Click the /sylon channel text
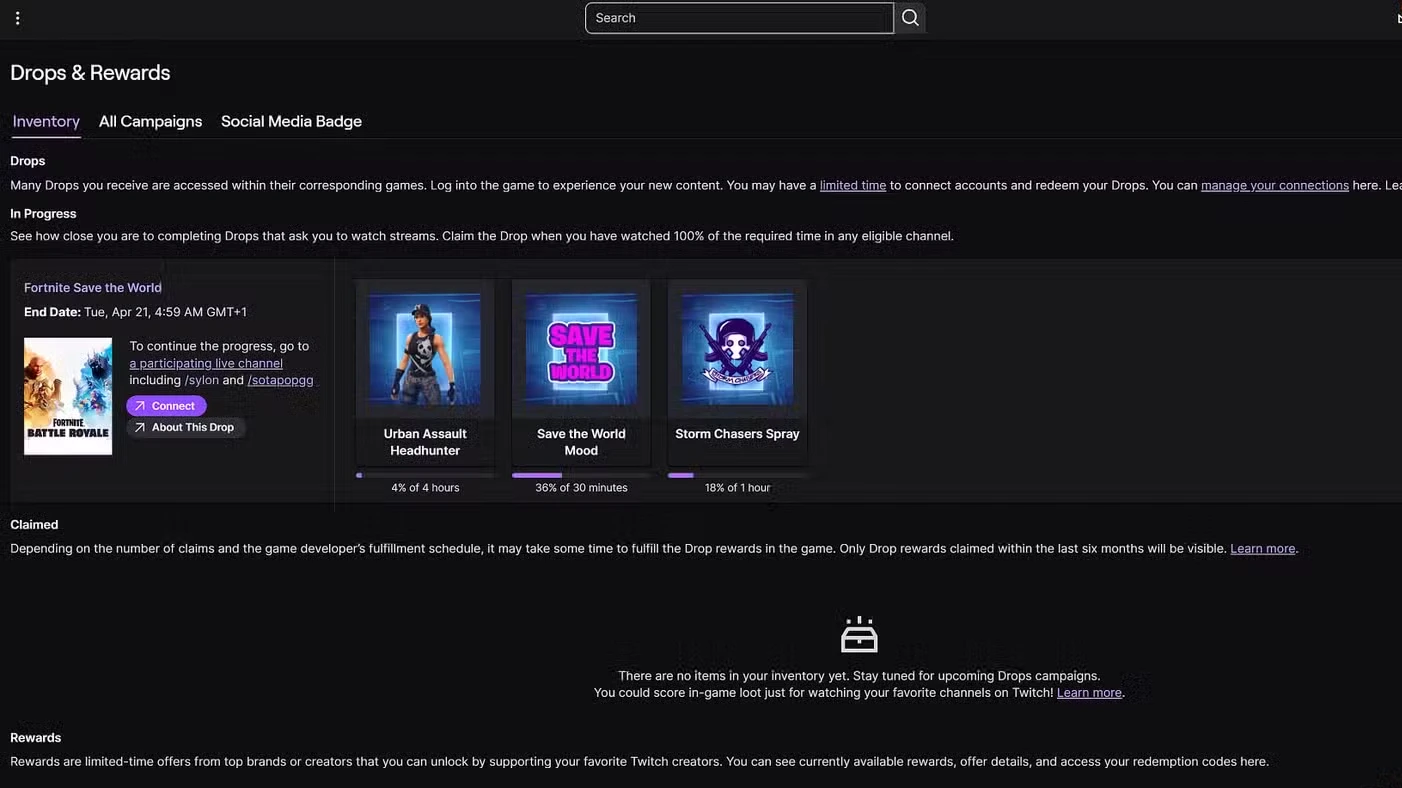1402x788 pixels. click(x=201, y=380)
